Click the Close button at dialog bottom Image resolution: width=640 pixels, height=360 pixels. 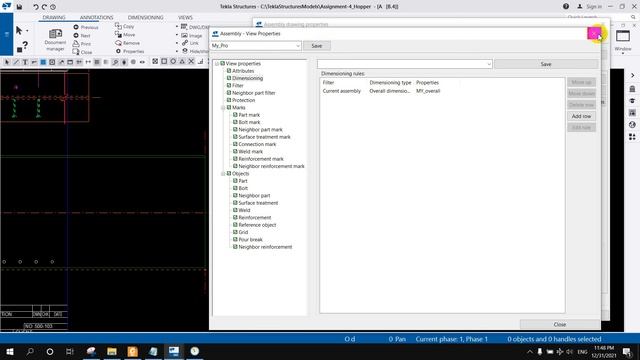[560, 324]
